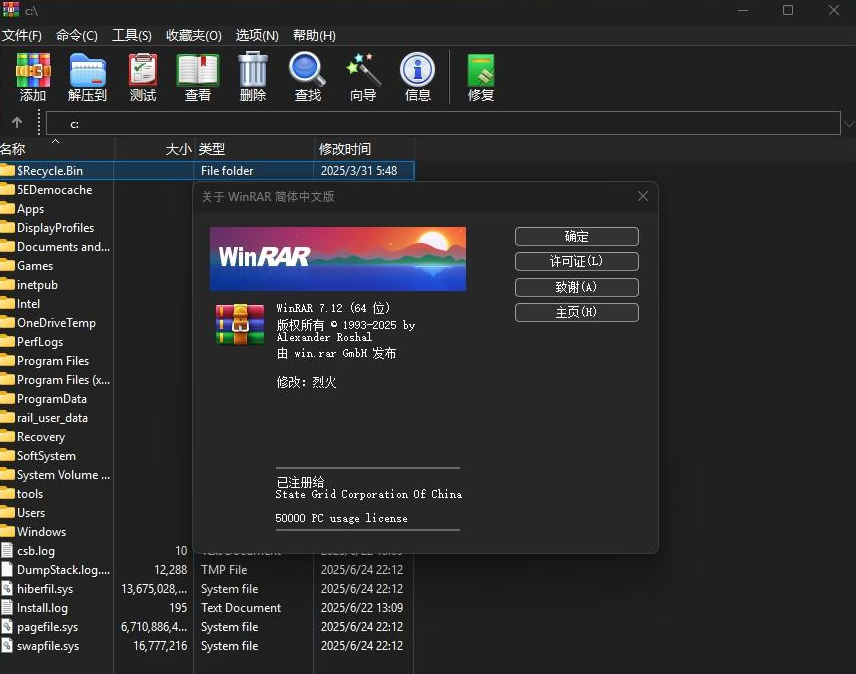Click the WinRAR books icon in About dialog

[x=240, y=325]
